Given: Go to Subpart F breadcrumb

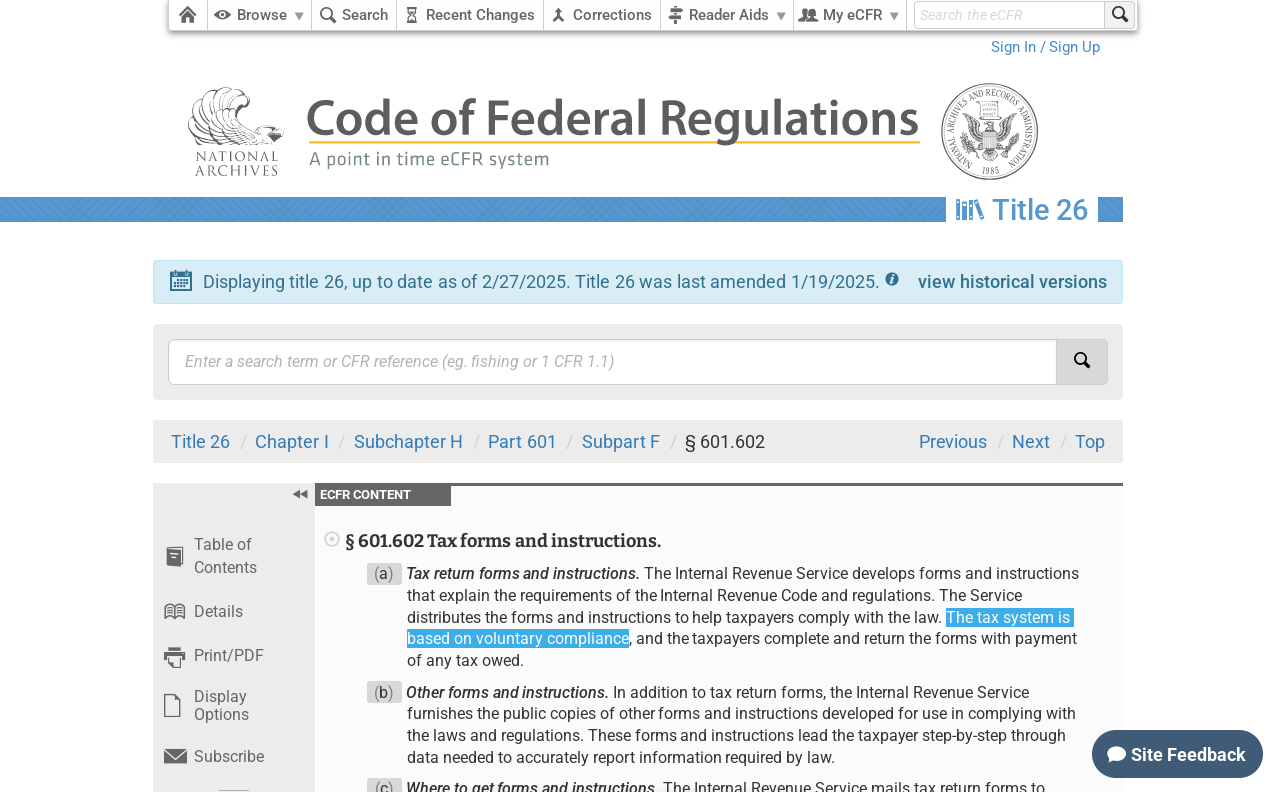Looking at the screenshot, I should coord(621,442).
